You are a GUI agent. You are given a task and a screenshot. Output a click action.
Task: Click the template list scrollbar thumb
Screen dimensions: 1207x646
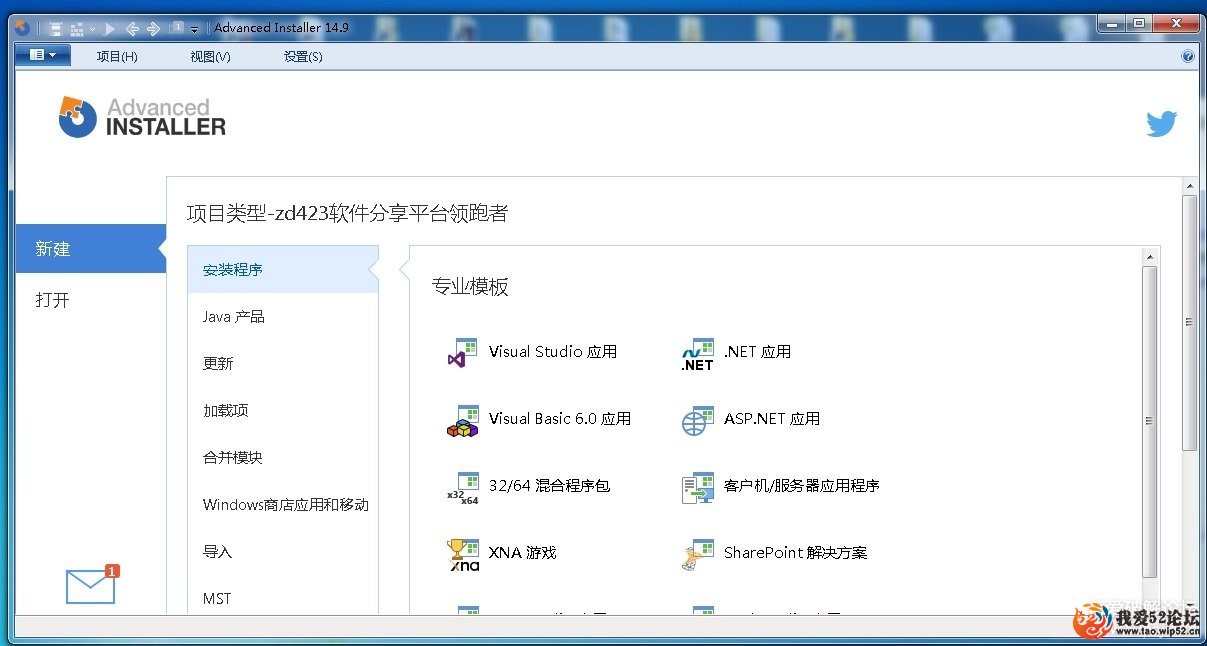1150,421
